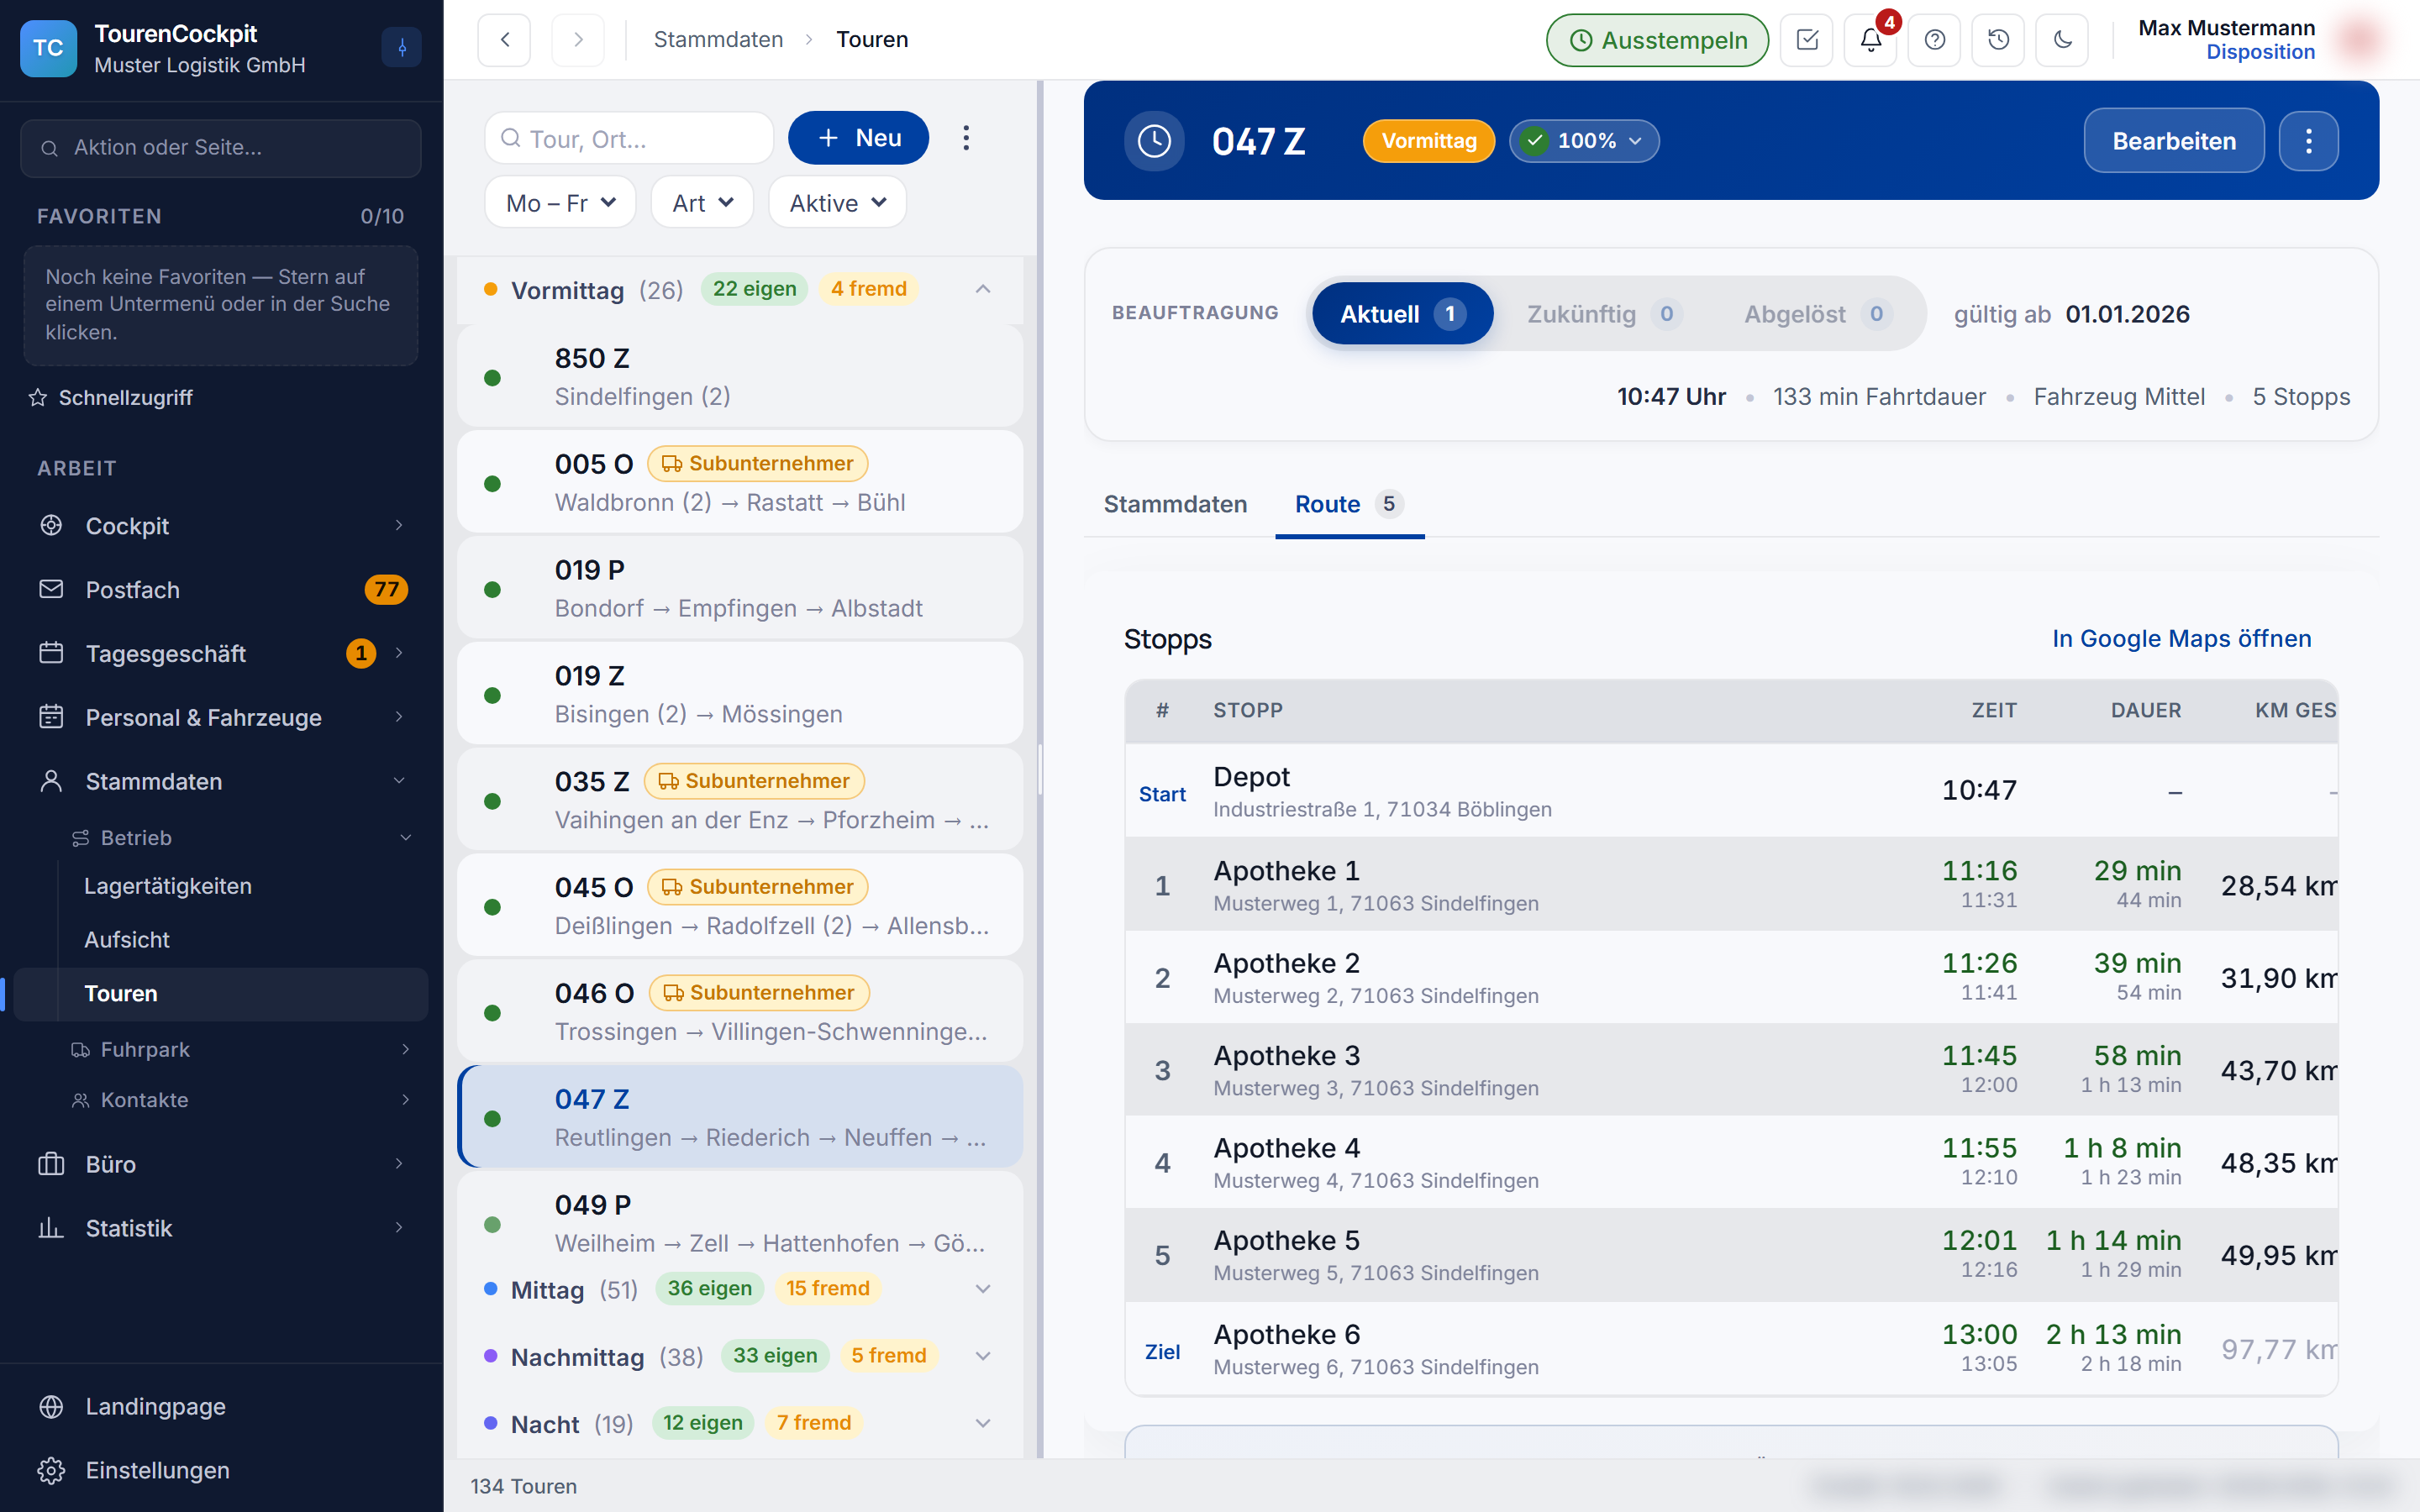This screenshot has height=1512, width=2420.
Task: Open the history clock icon
Action: (x=1998, y=40)
